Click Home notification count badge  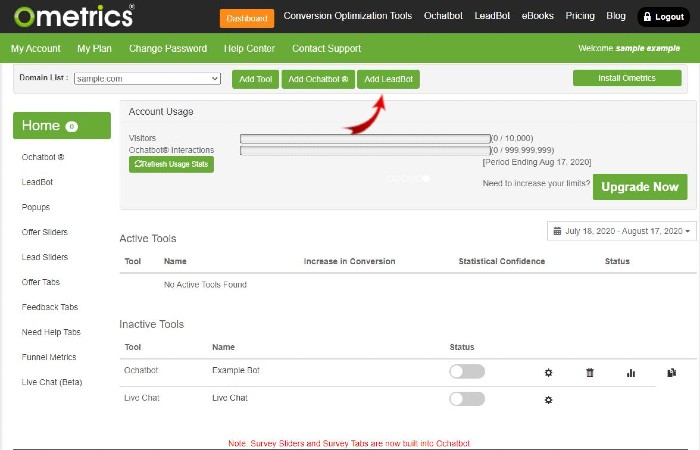tap(71, 127)
